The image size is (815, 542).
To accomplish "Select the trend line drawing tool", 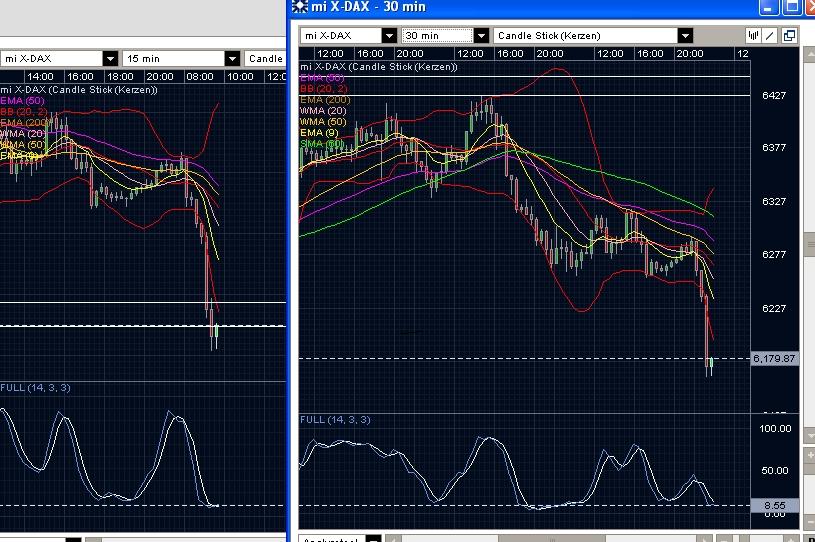I will point(770,35).
